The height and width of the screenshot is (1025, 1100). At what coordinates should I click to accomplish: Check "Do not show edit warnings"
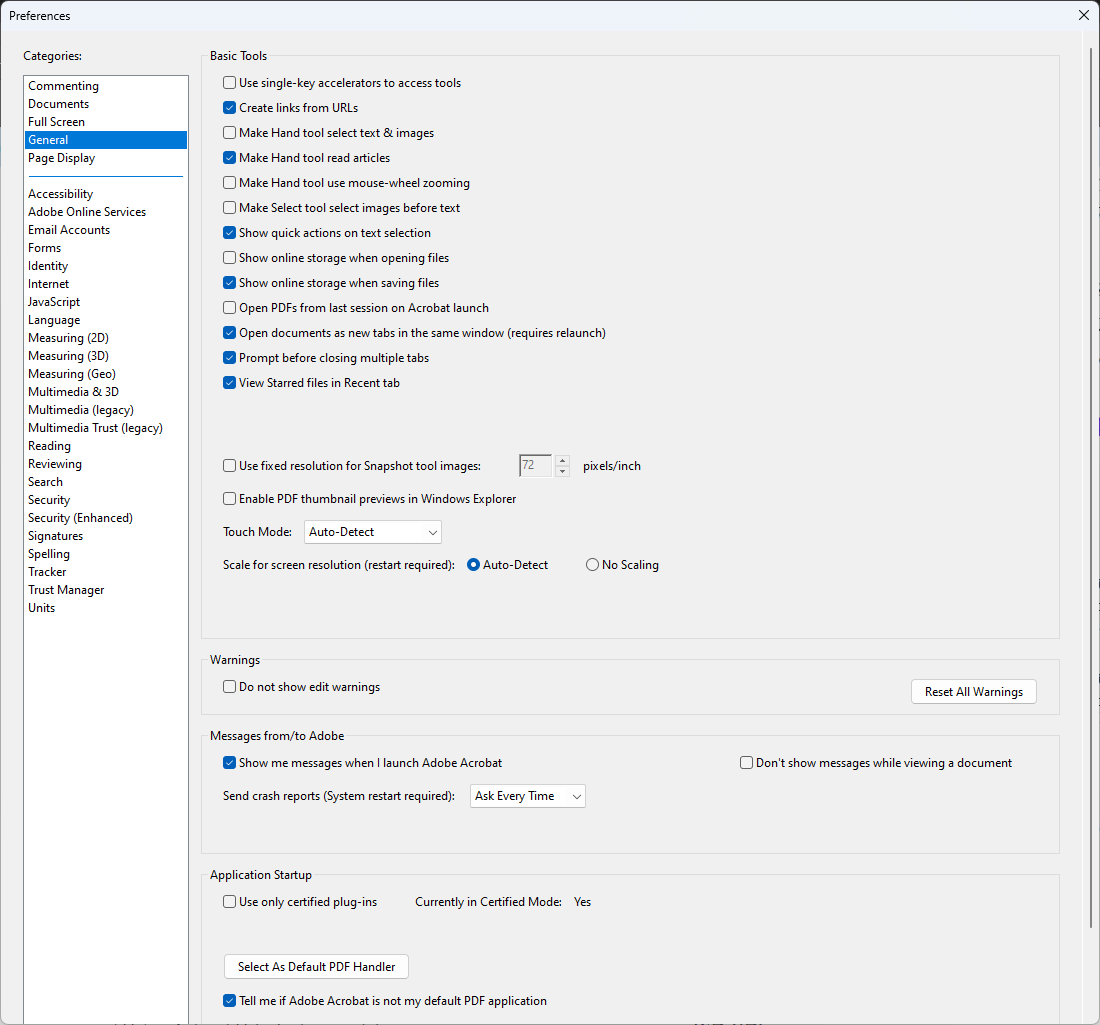tap(229, 687)
